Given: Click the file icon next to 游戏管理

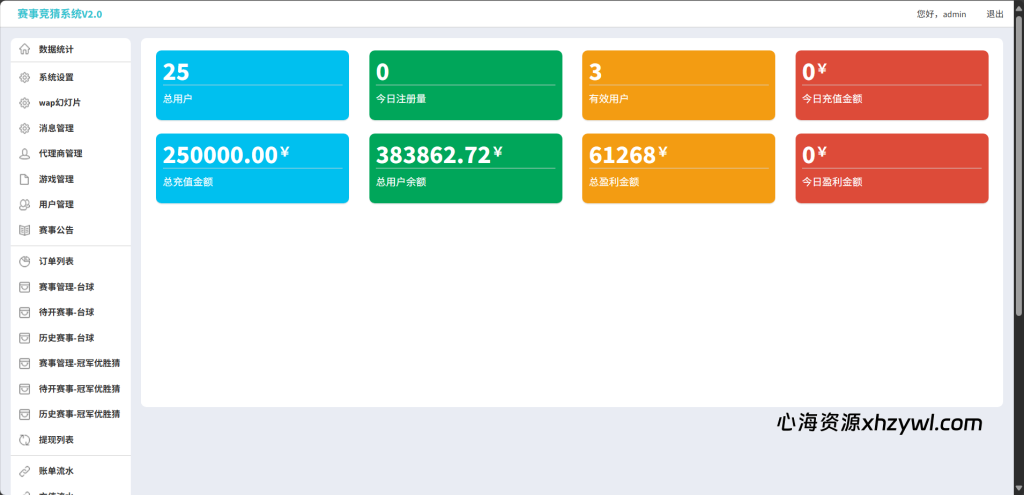Looking at the screenshot, I should [25, 179].
